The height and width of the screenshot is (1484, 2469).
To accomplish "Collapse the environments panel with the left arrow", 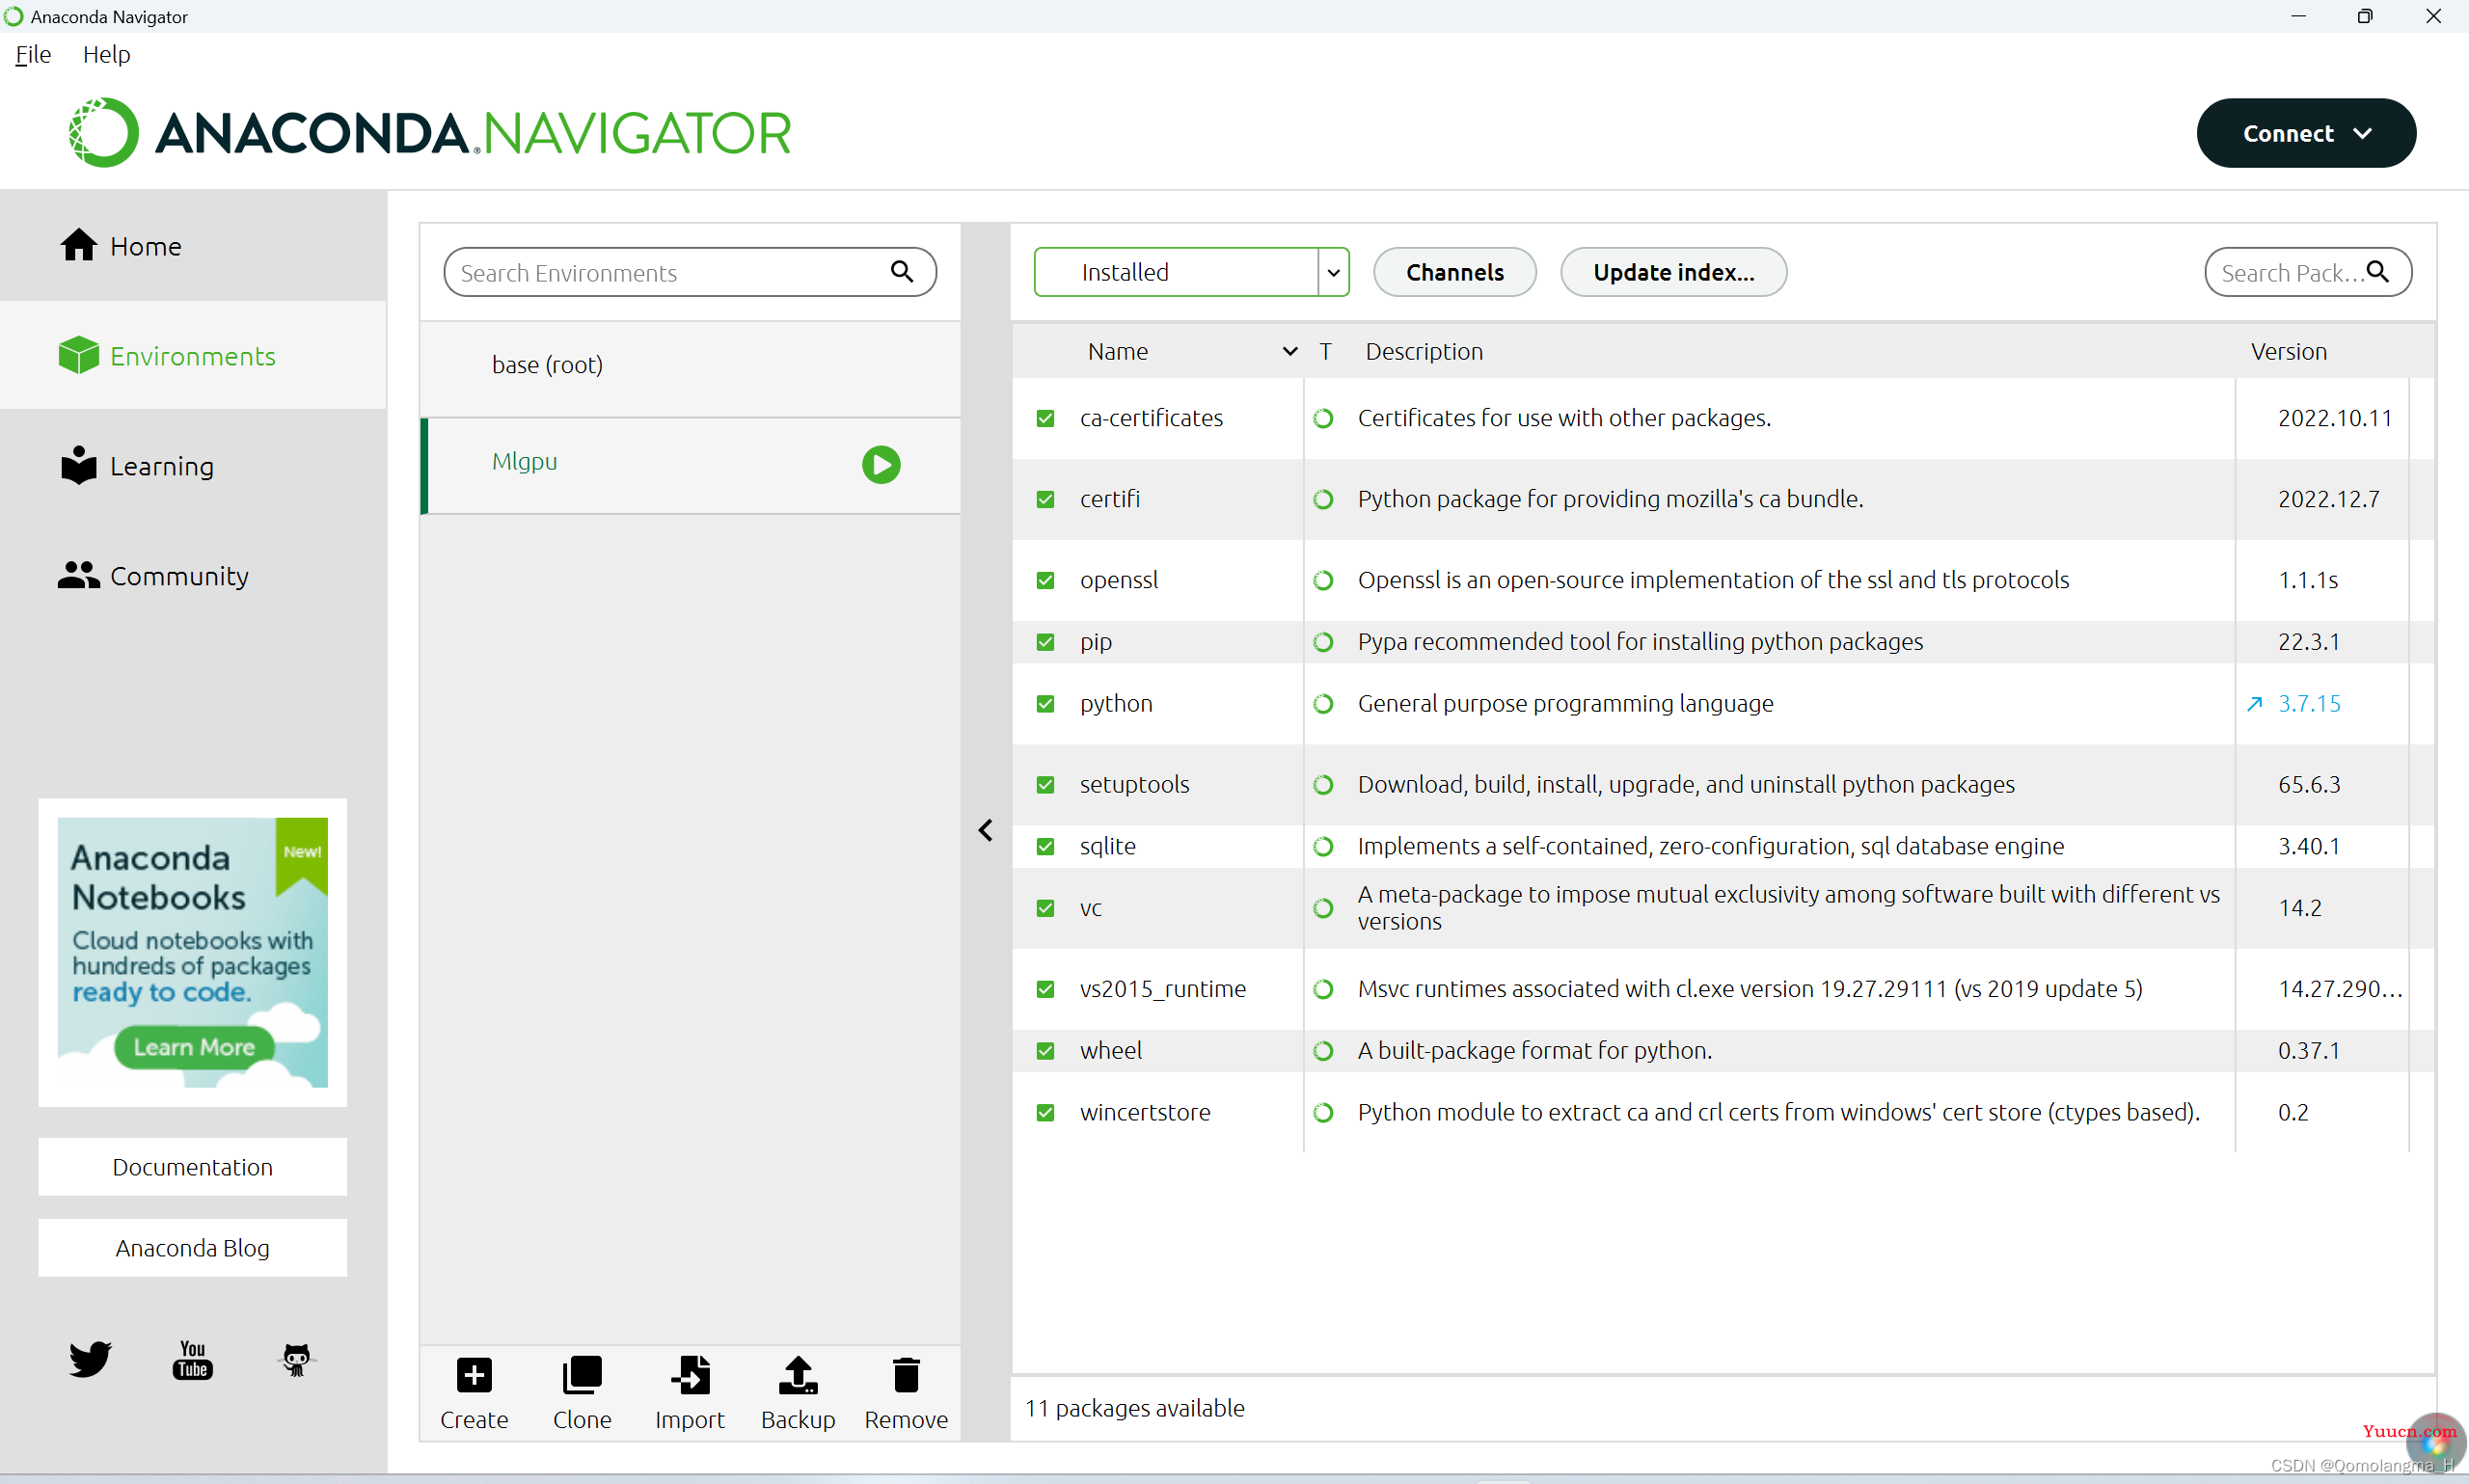I will coord(986,830).
